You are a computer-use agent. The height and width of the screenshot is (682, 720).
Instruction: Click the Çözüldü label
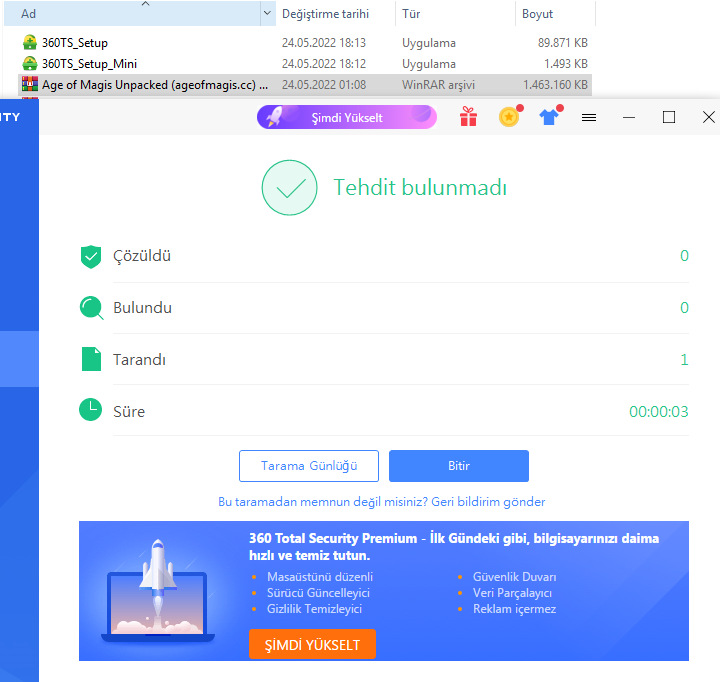[142, 256]
